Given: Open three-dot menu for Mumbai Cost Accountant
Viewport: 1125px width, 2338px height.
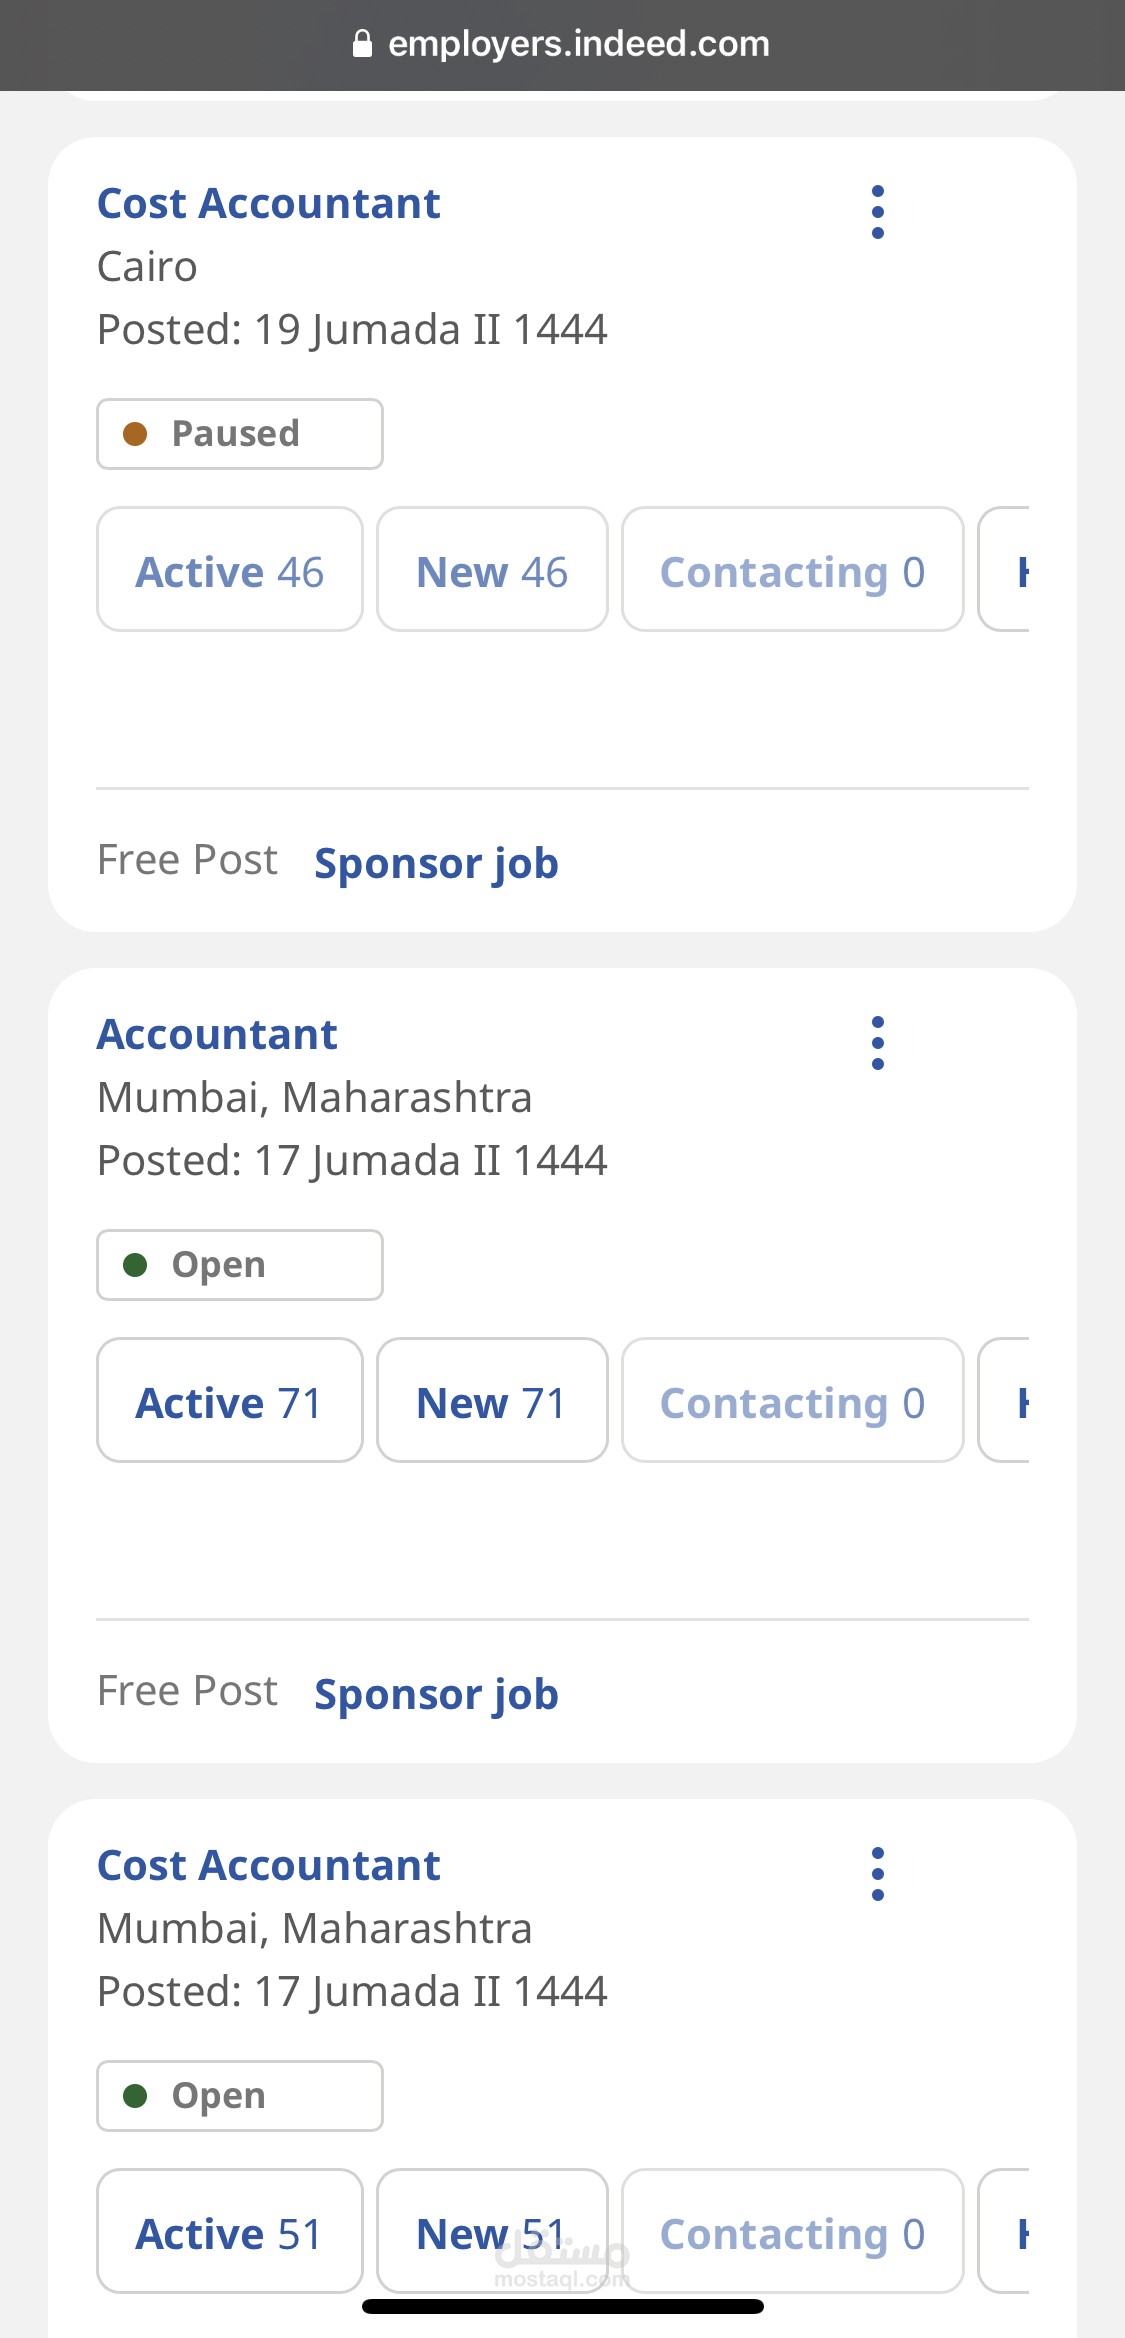Looking at the screenshot, I should pyautogui.click(x=877, y=1874).
